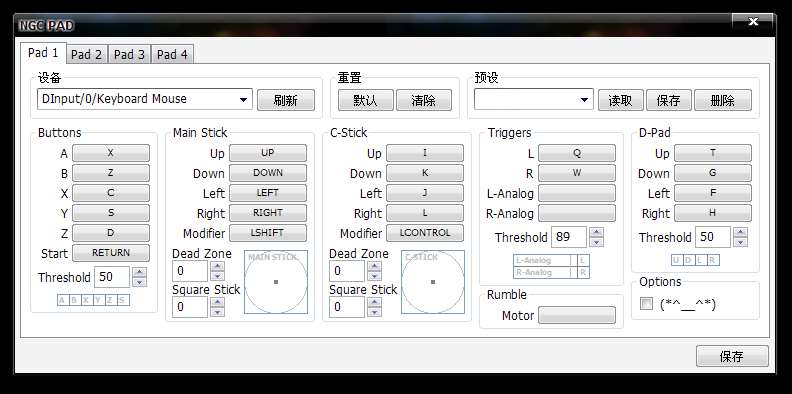The width and height of the screenshot is (792, 394).
Task: Click C-Stick Down binding K
Action: point(425,173)
